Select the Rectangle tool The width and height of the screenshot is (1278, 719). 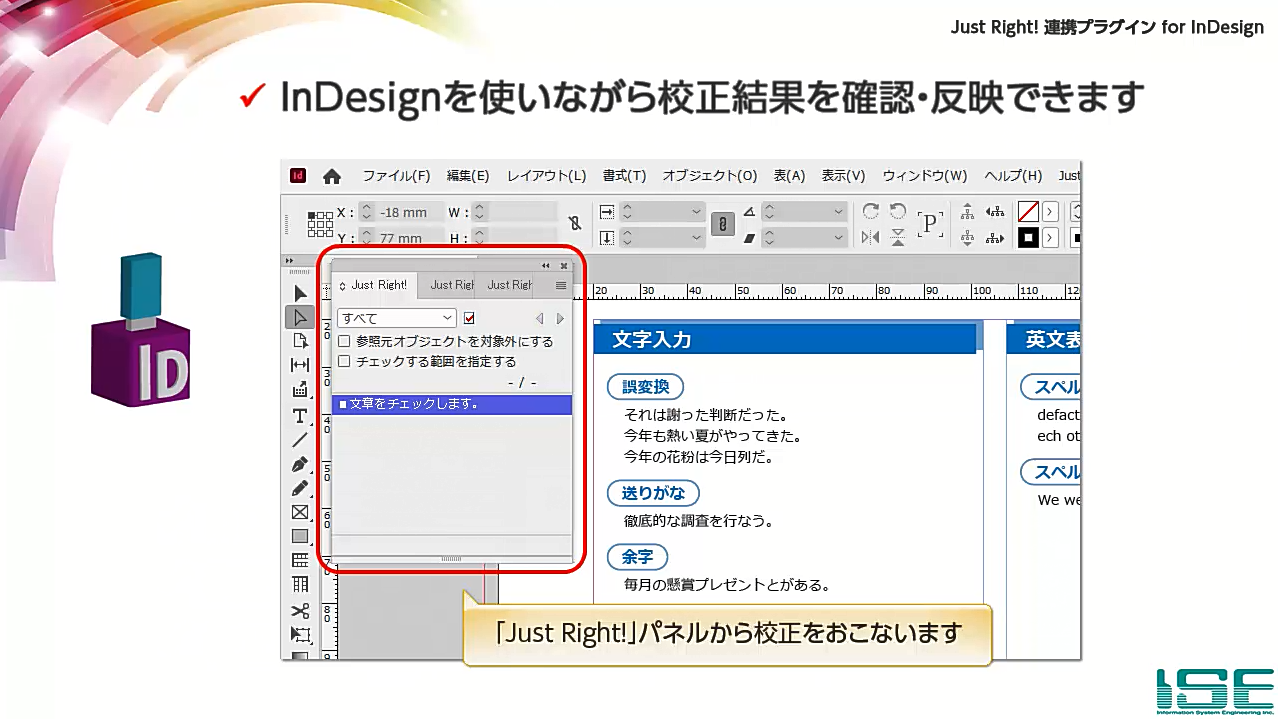click(x=300, y=536)
